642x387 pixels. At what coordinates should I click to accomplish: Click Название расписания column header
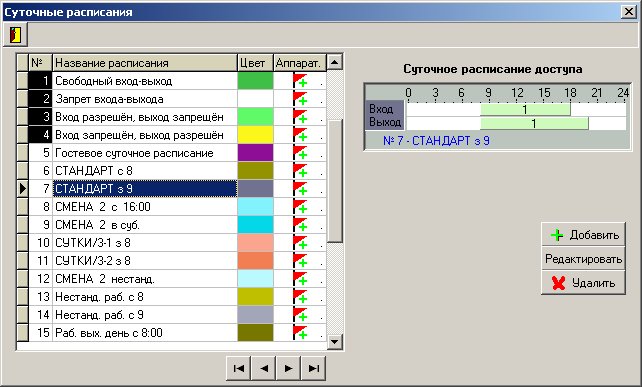click(x=145, y=63)
